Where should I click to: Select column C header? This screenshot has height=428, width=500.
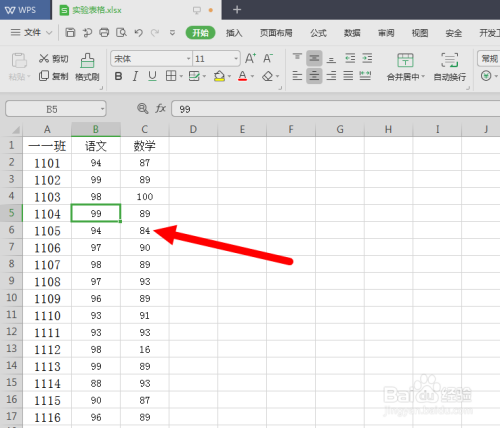145,129
